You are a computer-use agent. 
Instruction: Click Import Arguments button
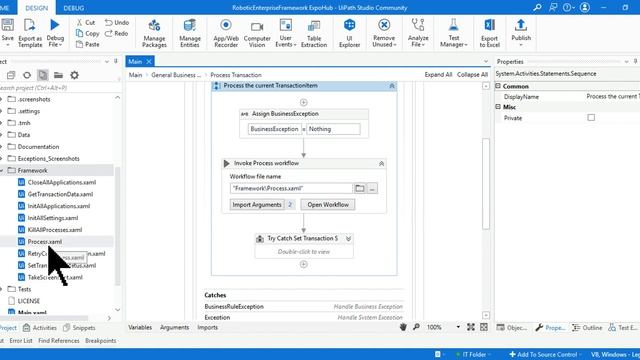257,204
